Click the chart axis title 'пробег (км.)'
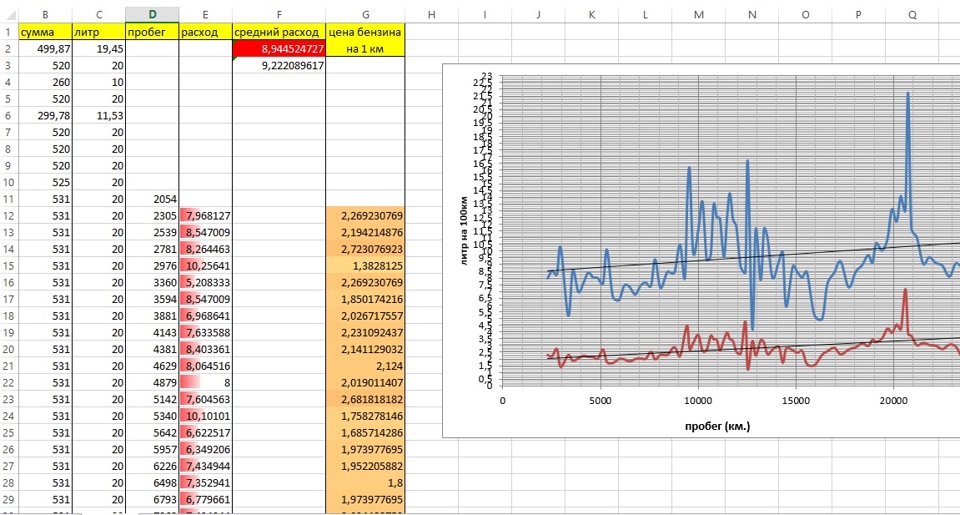This screenshot has height=515, width=960. coord(717,426)
